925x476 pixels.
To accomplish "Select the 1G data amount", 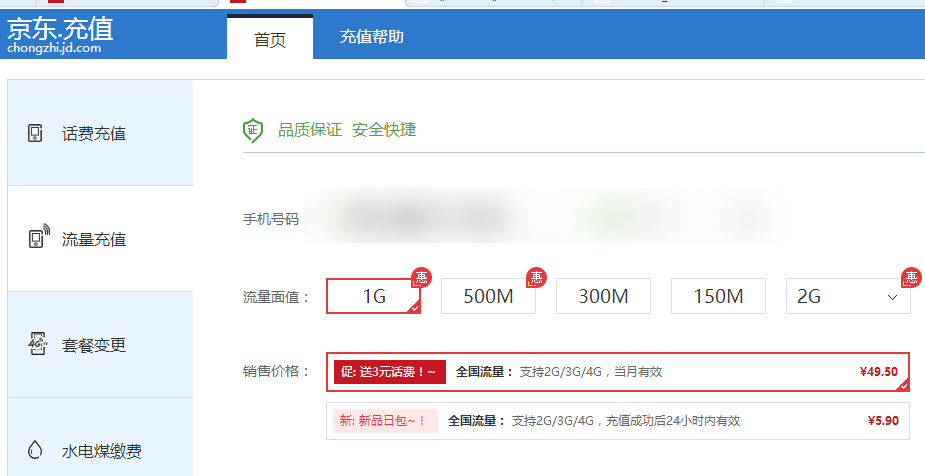I will tap(373, 296).
